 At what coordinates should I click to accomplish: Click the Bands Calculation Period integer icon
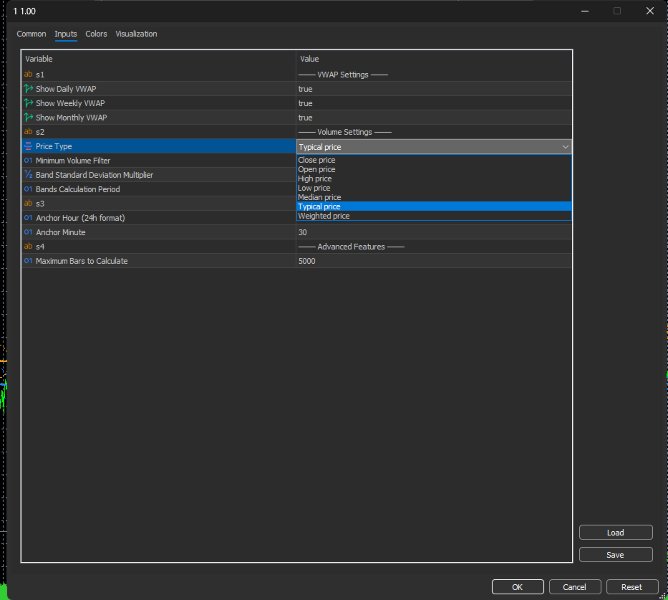pyautogui.click(x=28, y=189)
